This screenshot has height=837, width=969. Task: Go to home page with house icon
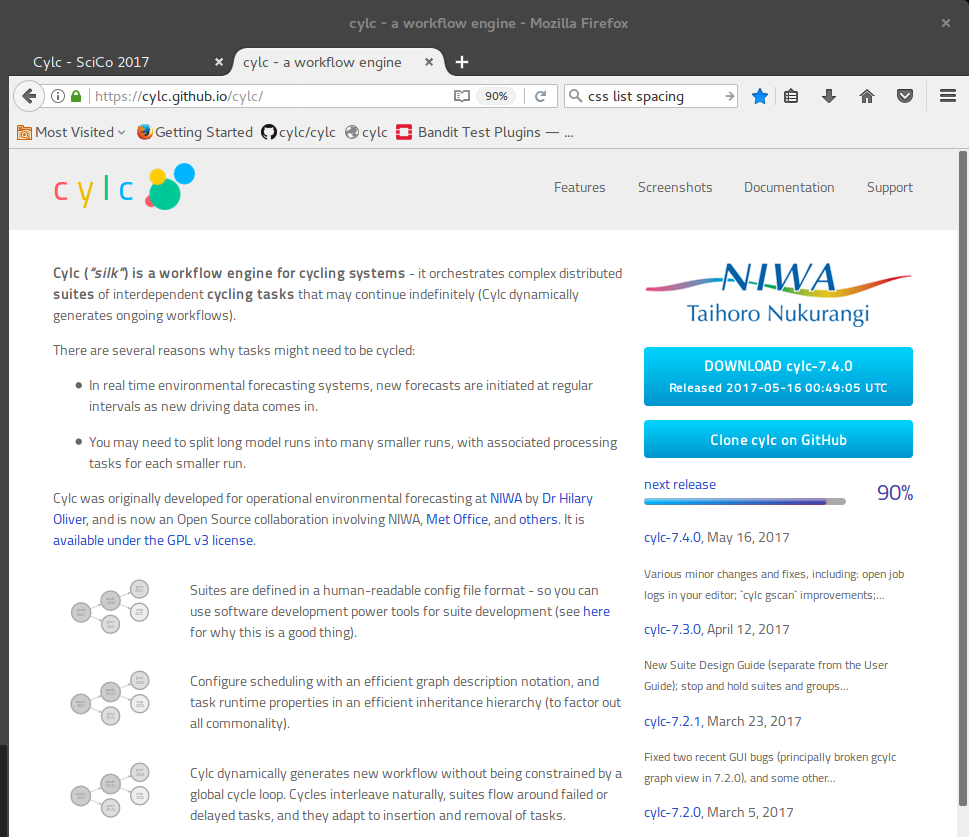pyautogui.click(x=867, y=96)
